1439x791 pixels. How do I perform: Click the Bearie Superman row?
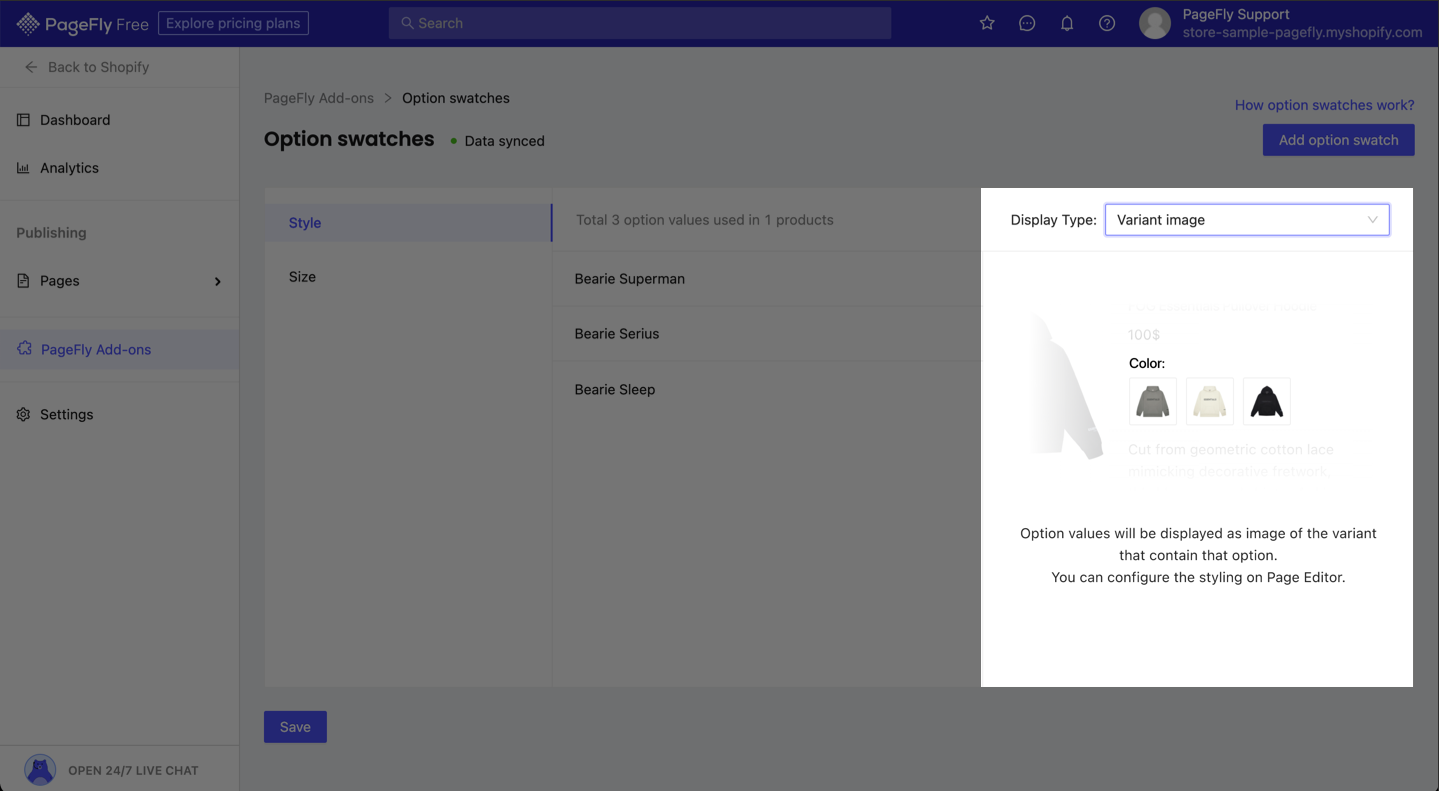click(x=767, y=279)
